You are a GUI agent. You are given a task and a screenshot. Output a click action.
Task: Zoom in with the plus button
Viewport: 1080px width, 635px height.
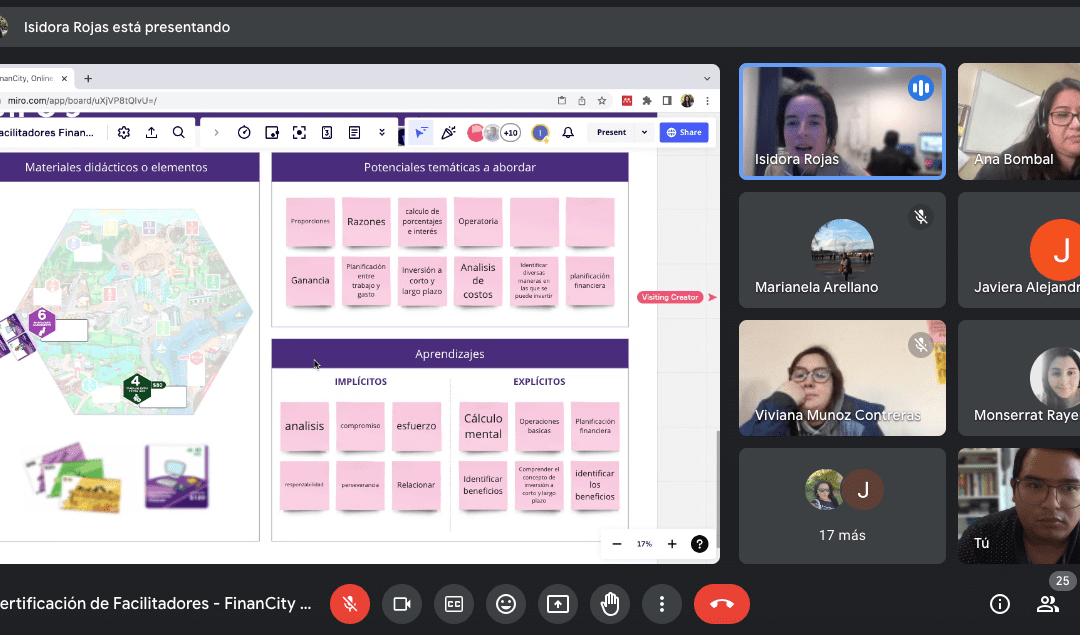672,544
